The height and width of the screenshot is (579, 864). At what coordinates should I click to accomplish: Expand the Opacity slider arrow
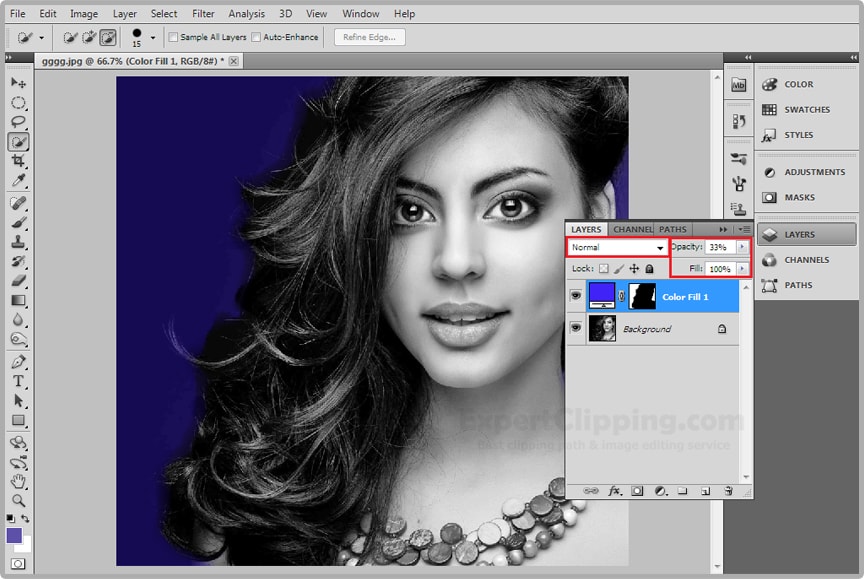[x=742, y=247]
